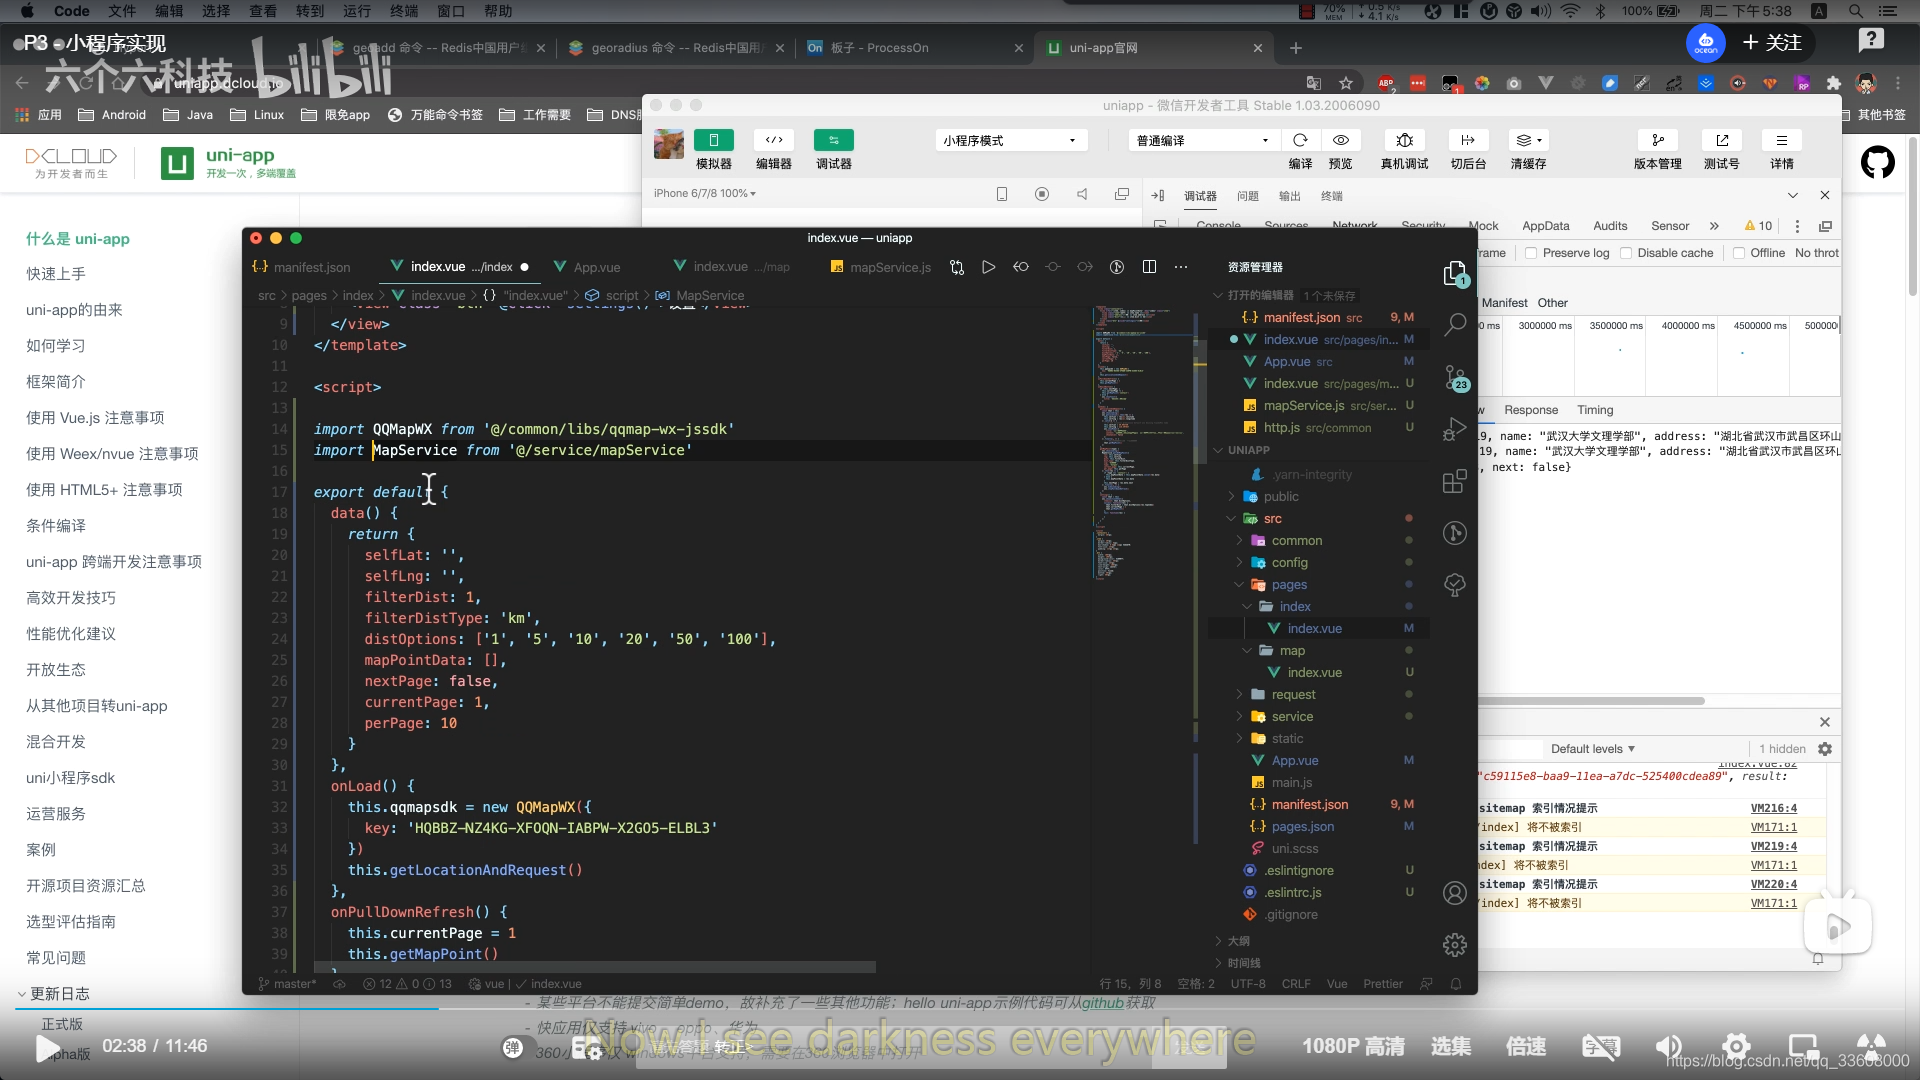Click the run triangle icon in the editor toolbar
This screenshot has width=1920, height=1080.
point(988,267)
